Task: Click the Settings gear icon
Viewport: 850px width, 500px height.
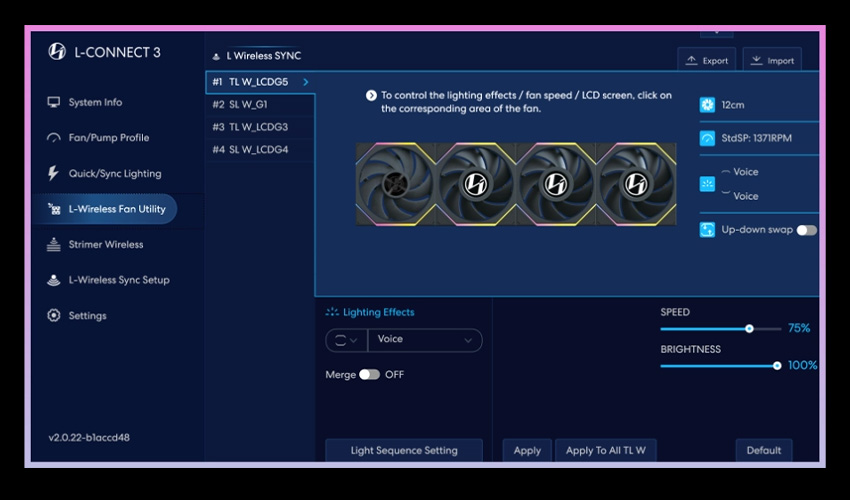Action: [54, 315]
